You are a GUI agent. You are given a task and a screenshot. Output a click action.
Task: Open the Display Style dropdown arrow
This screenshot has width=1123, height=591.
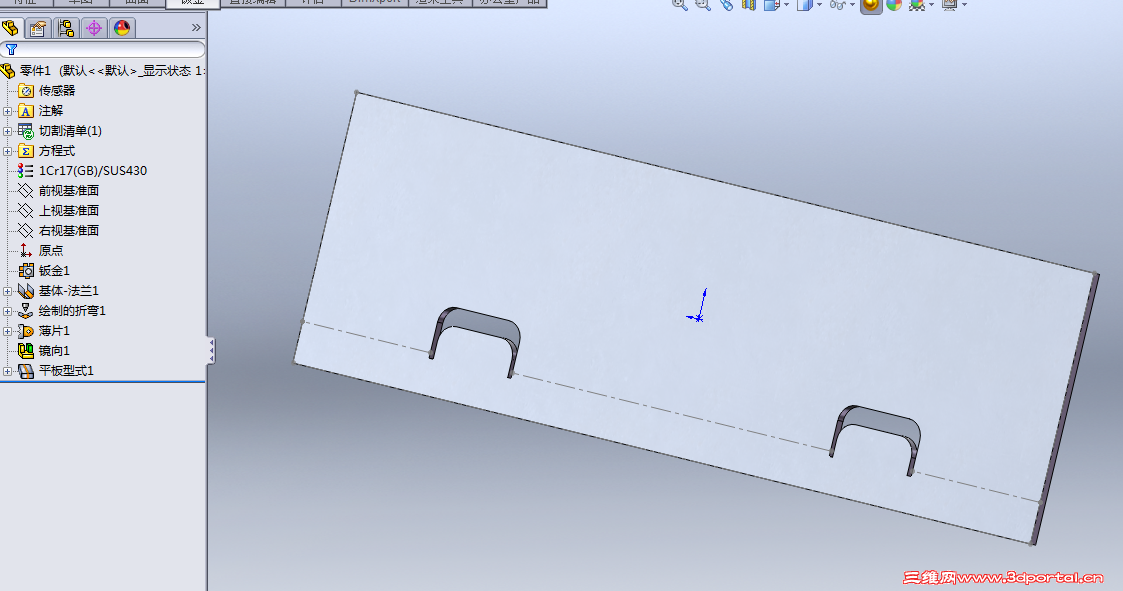(819, 5)
